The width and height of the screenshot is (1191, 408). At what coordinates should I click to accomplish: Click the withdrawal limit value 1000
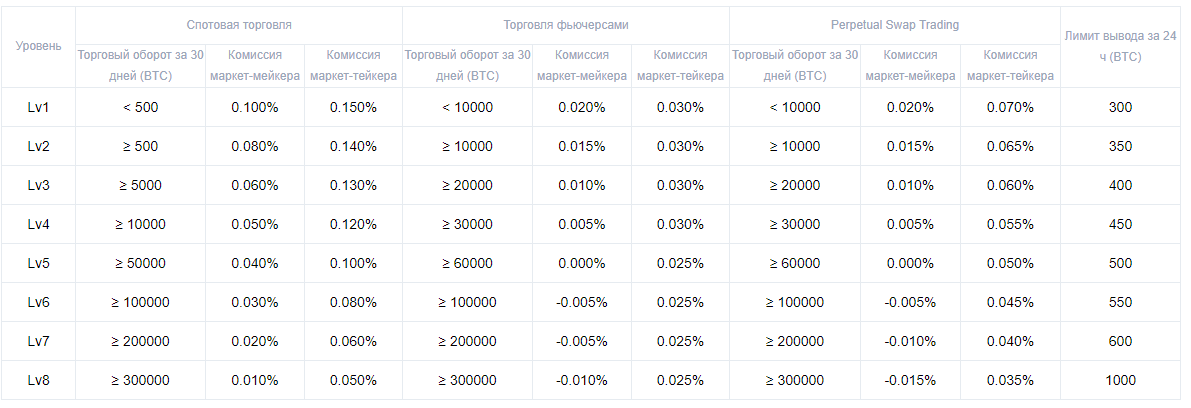point(1120,380)
